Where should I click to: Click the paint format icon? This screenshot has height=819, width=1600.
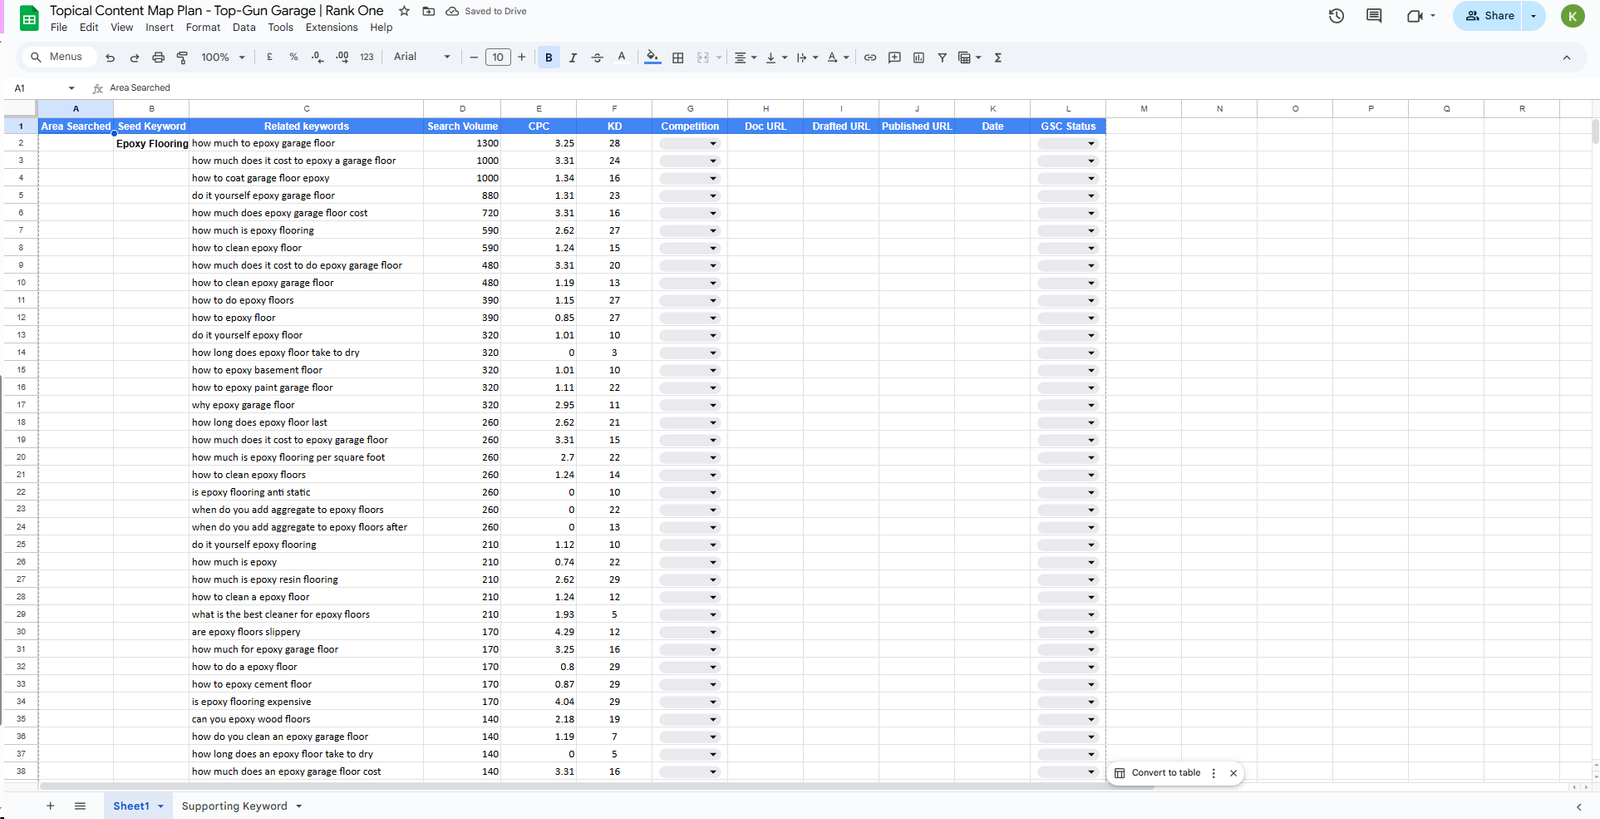[x=182, y=58]
